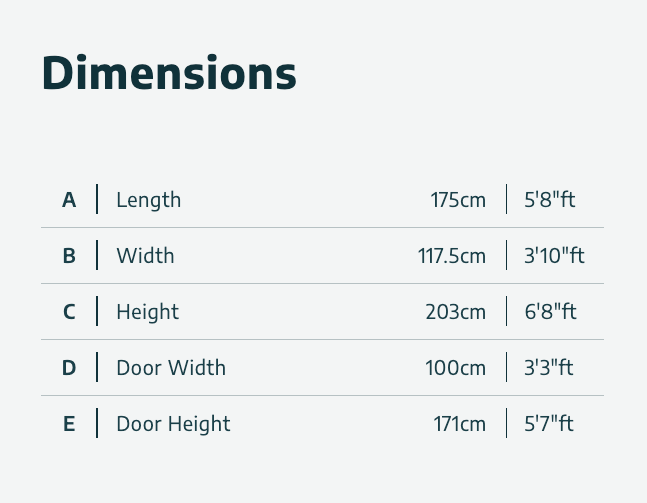Click the 203cm height value

(x=455, y=312)
